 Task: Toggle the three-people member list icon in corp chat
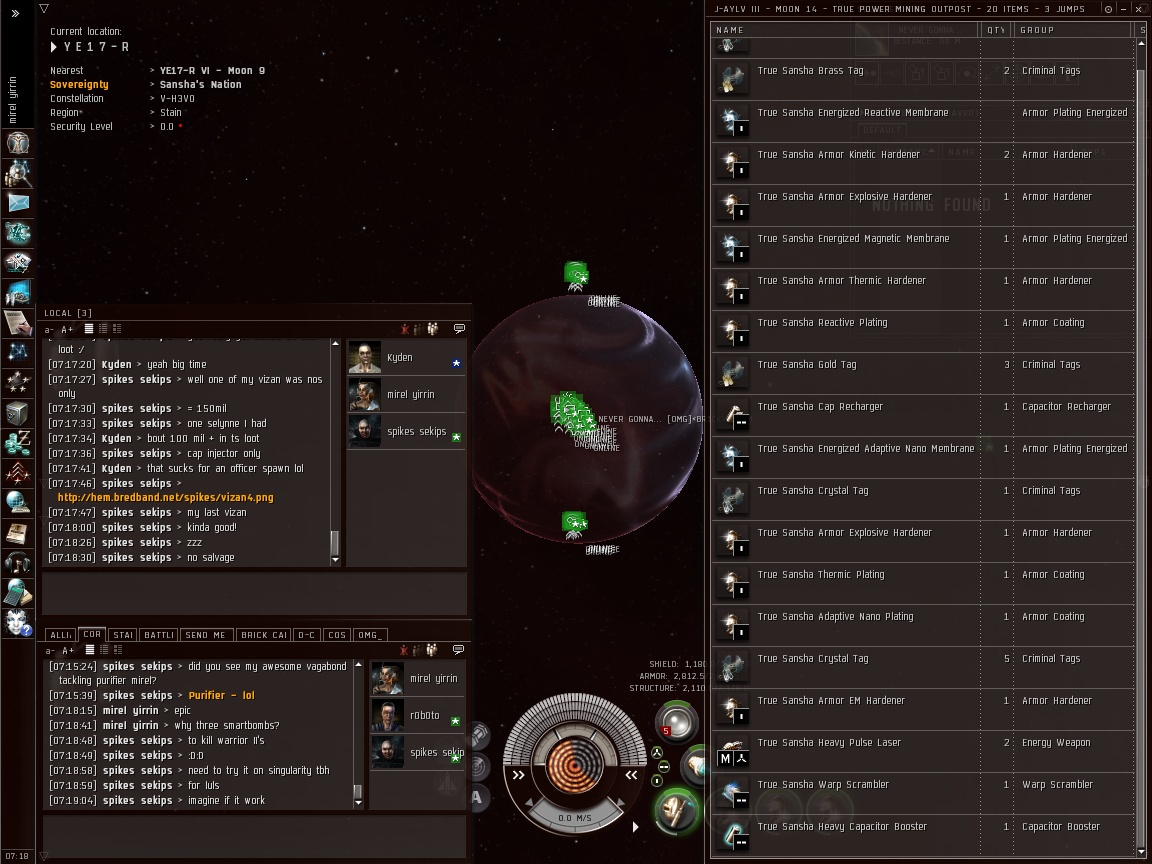(432, 649)
